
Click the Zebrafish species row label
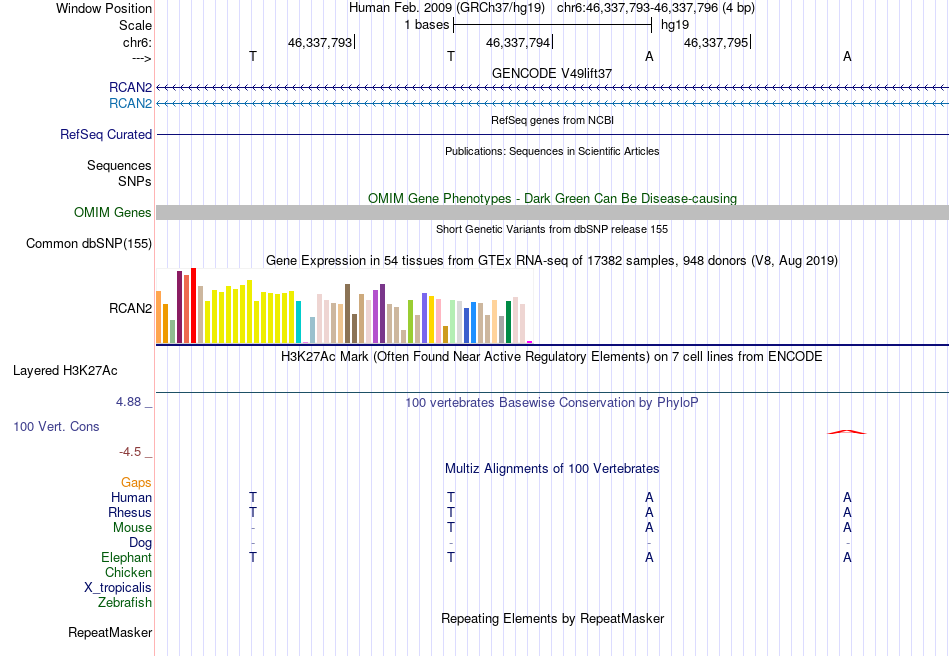tap(125, 603)
